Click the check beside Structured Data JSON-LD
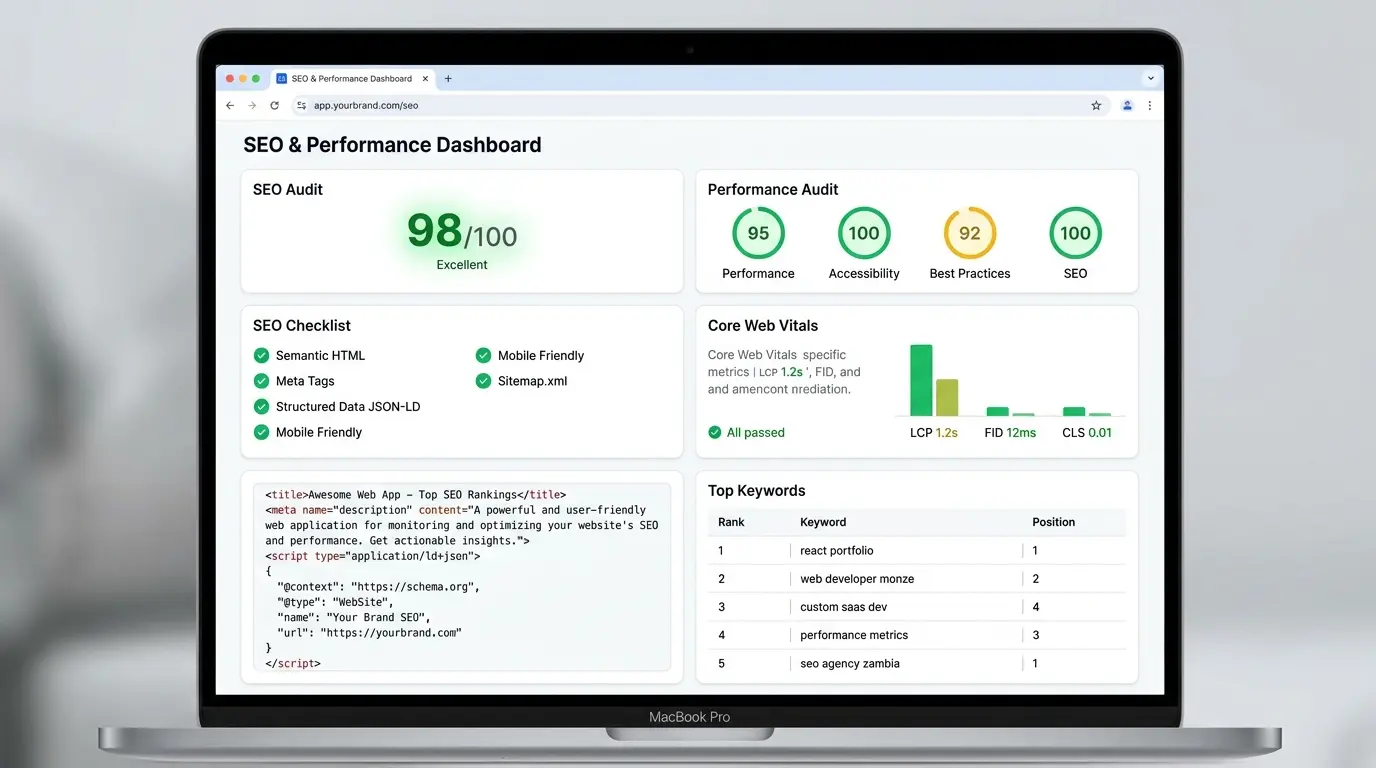Screen dimensions: 1376x768 click(x=261, y=407)
